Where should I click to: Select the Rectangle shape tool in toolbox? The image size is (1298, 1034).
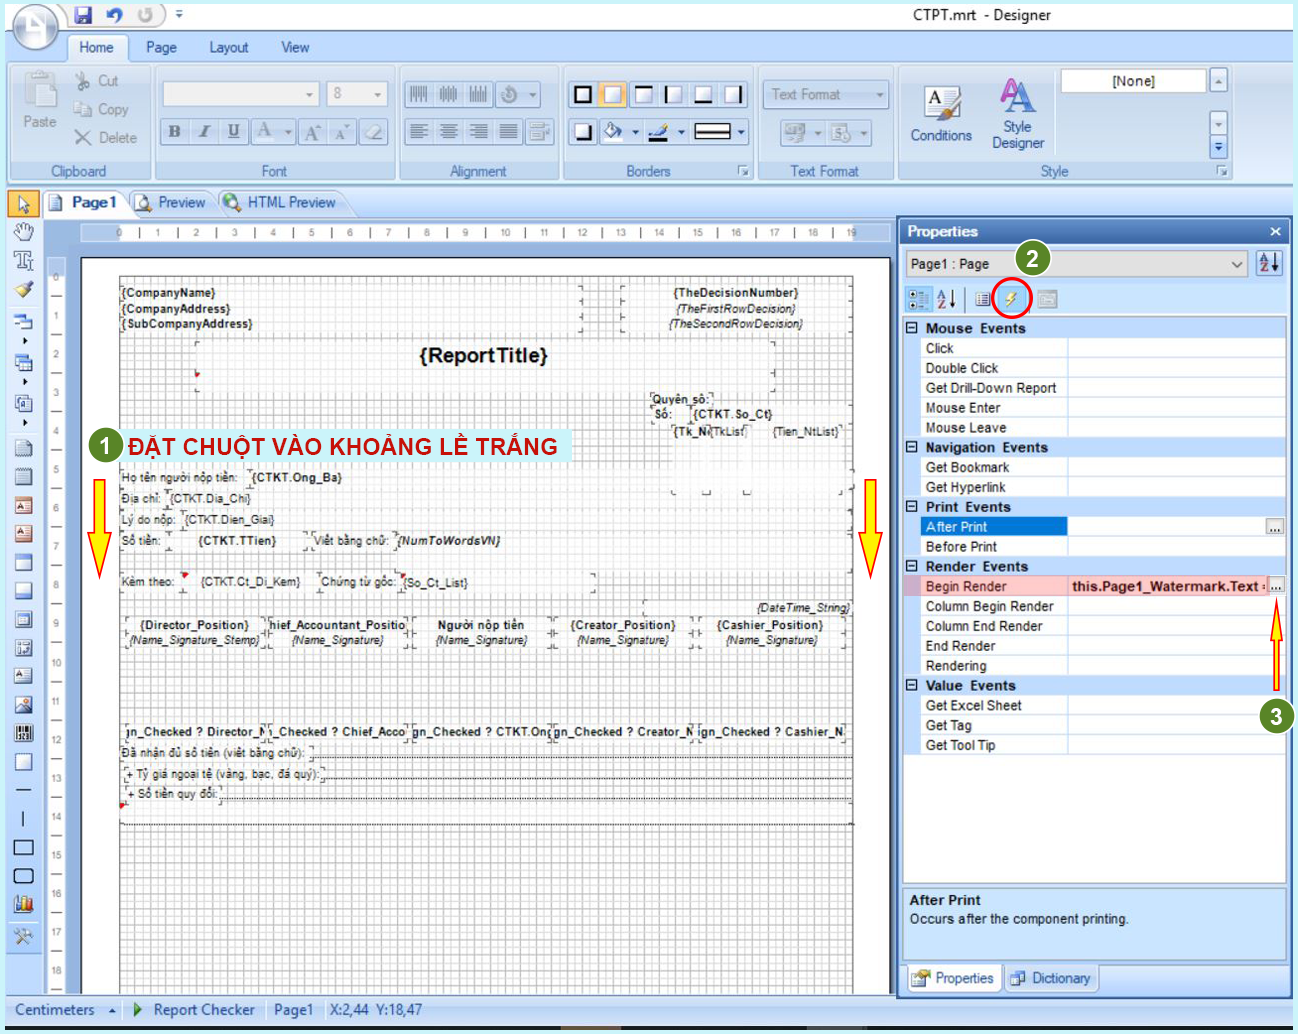pos(23,848)
